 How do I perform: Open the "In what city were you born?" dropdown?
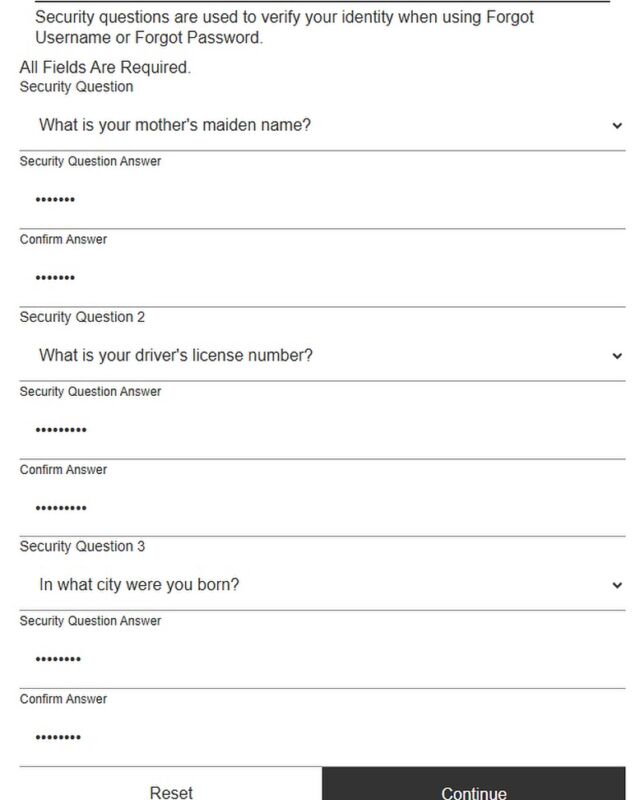pyautogui.click(x=320, y=585)
